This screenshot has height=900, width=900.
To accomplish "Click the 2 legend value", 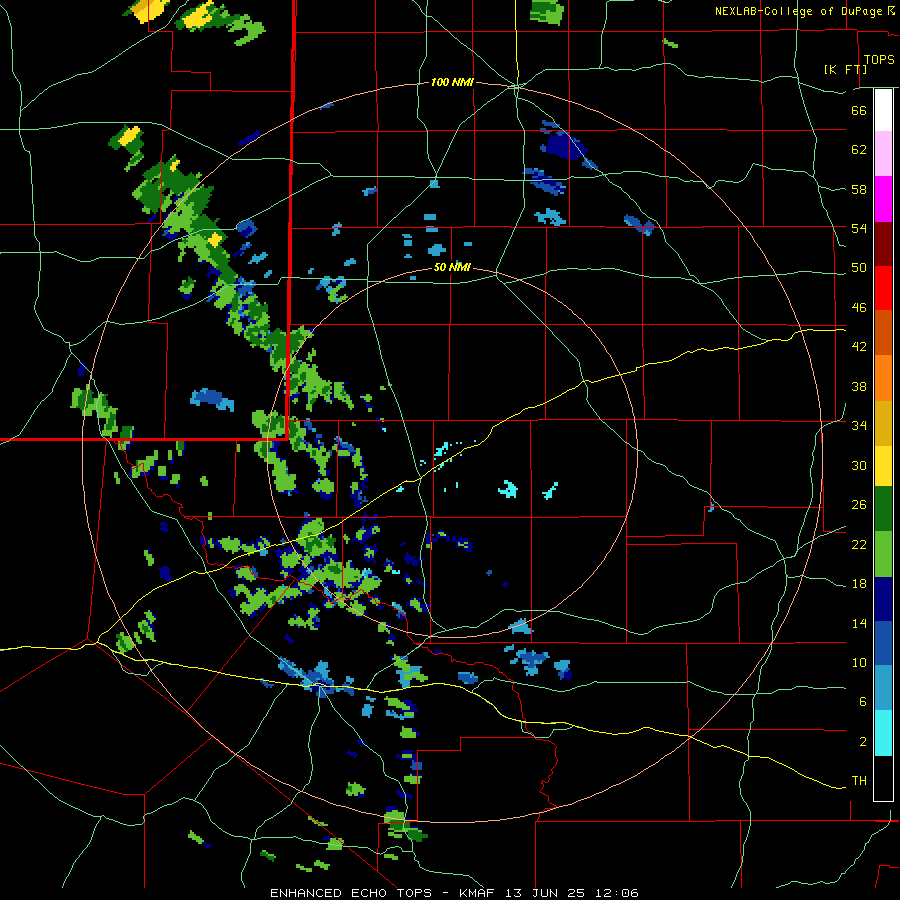I will click(x=863, y=742).
